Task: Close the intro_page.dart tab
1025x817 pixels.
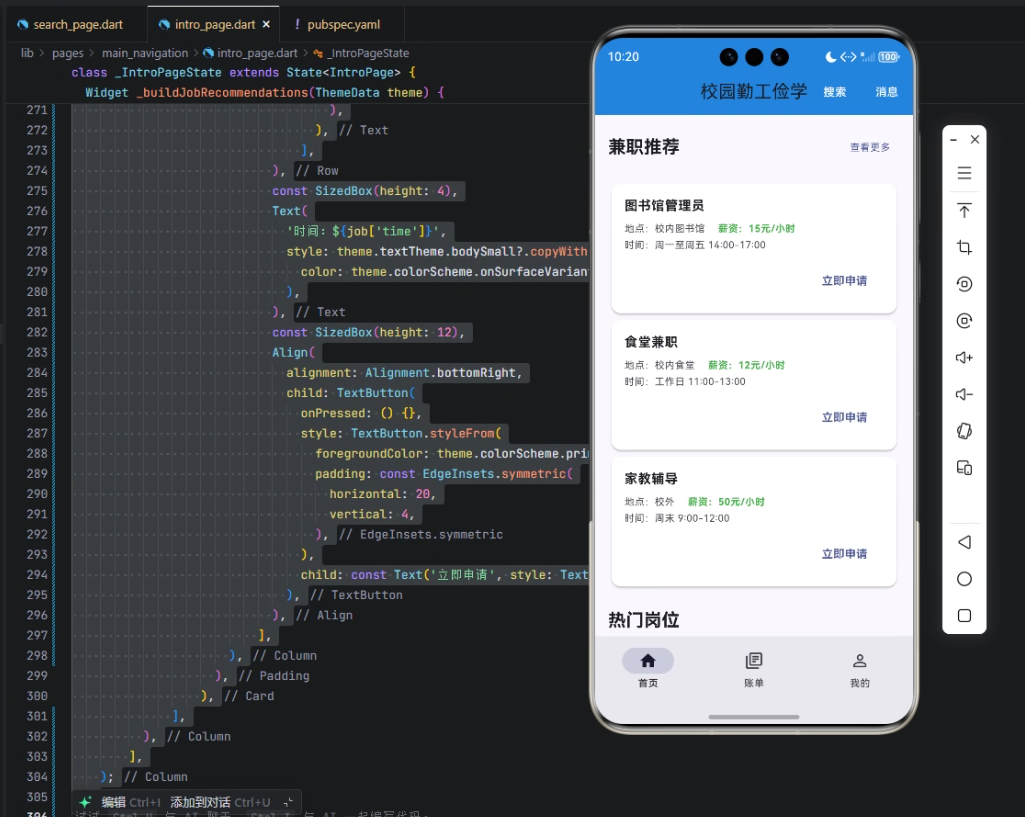Action: point(266,24)
